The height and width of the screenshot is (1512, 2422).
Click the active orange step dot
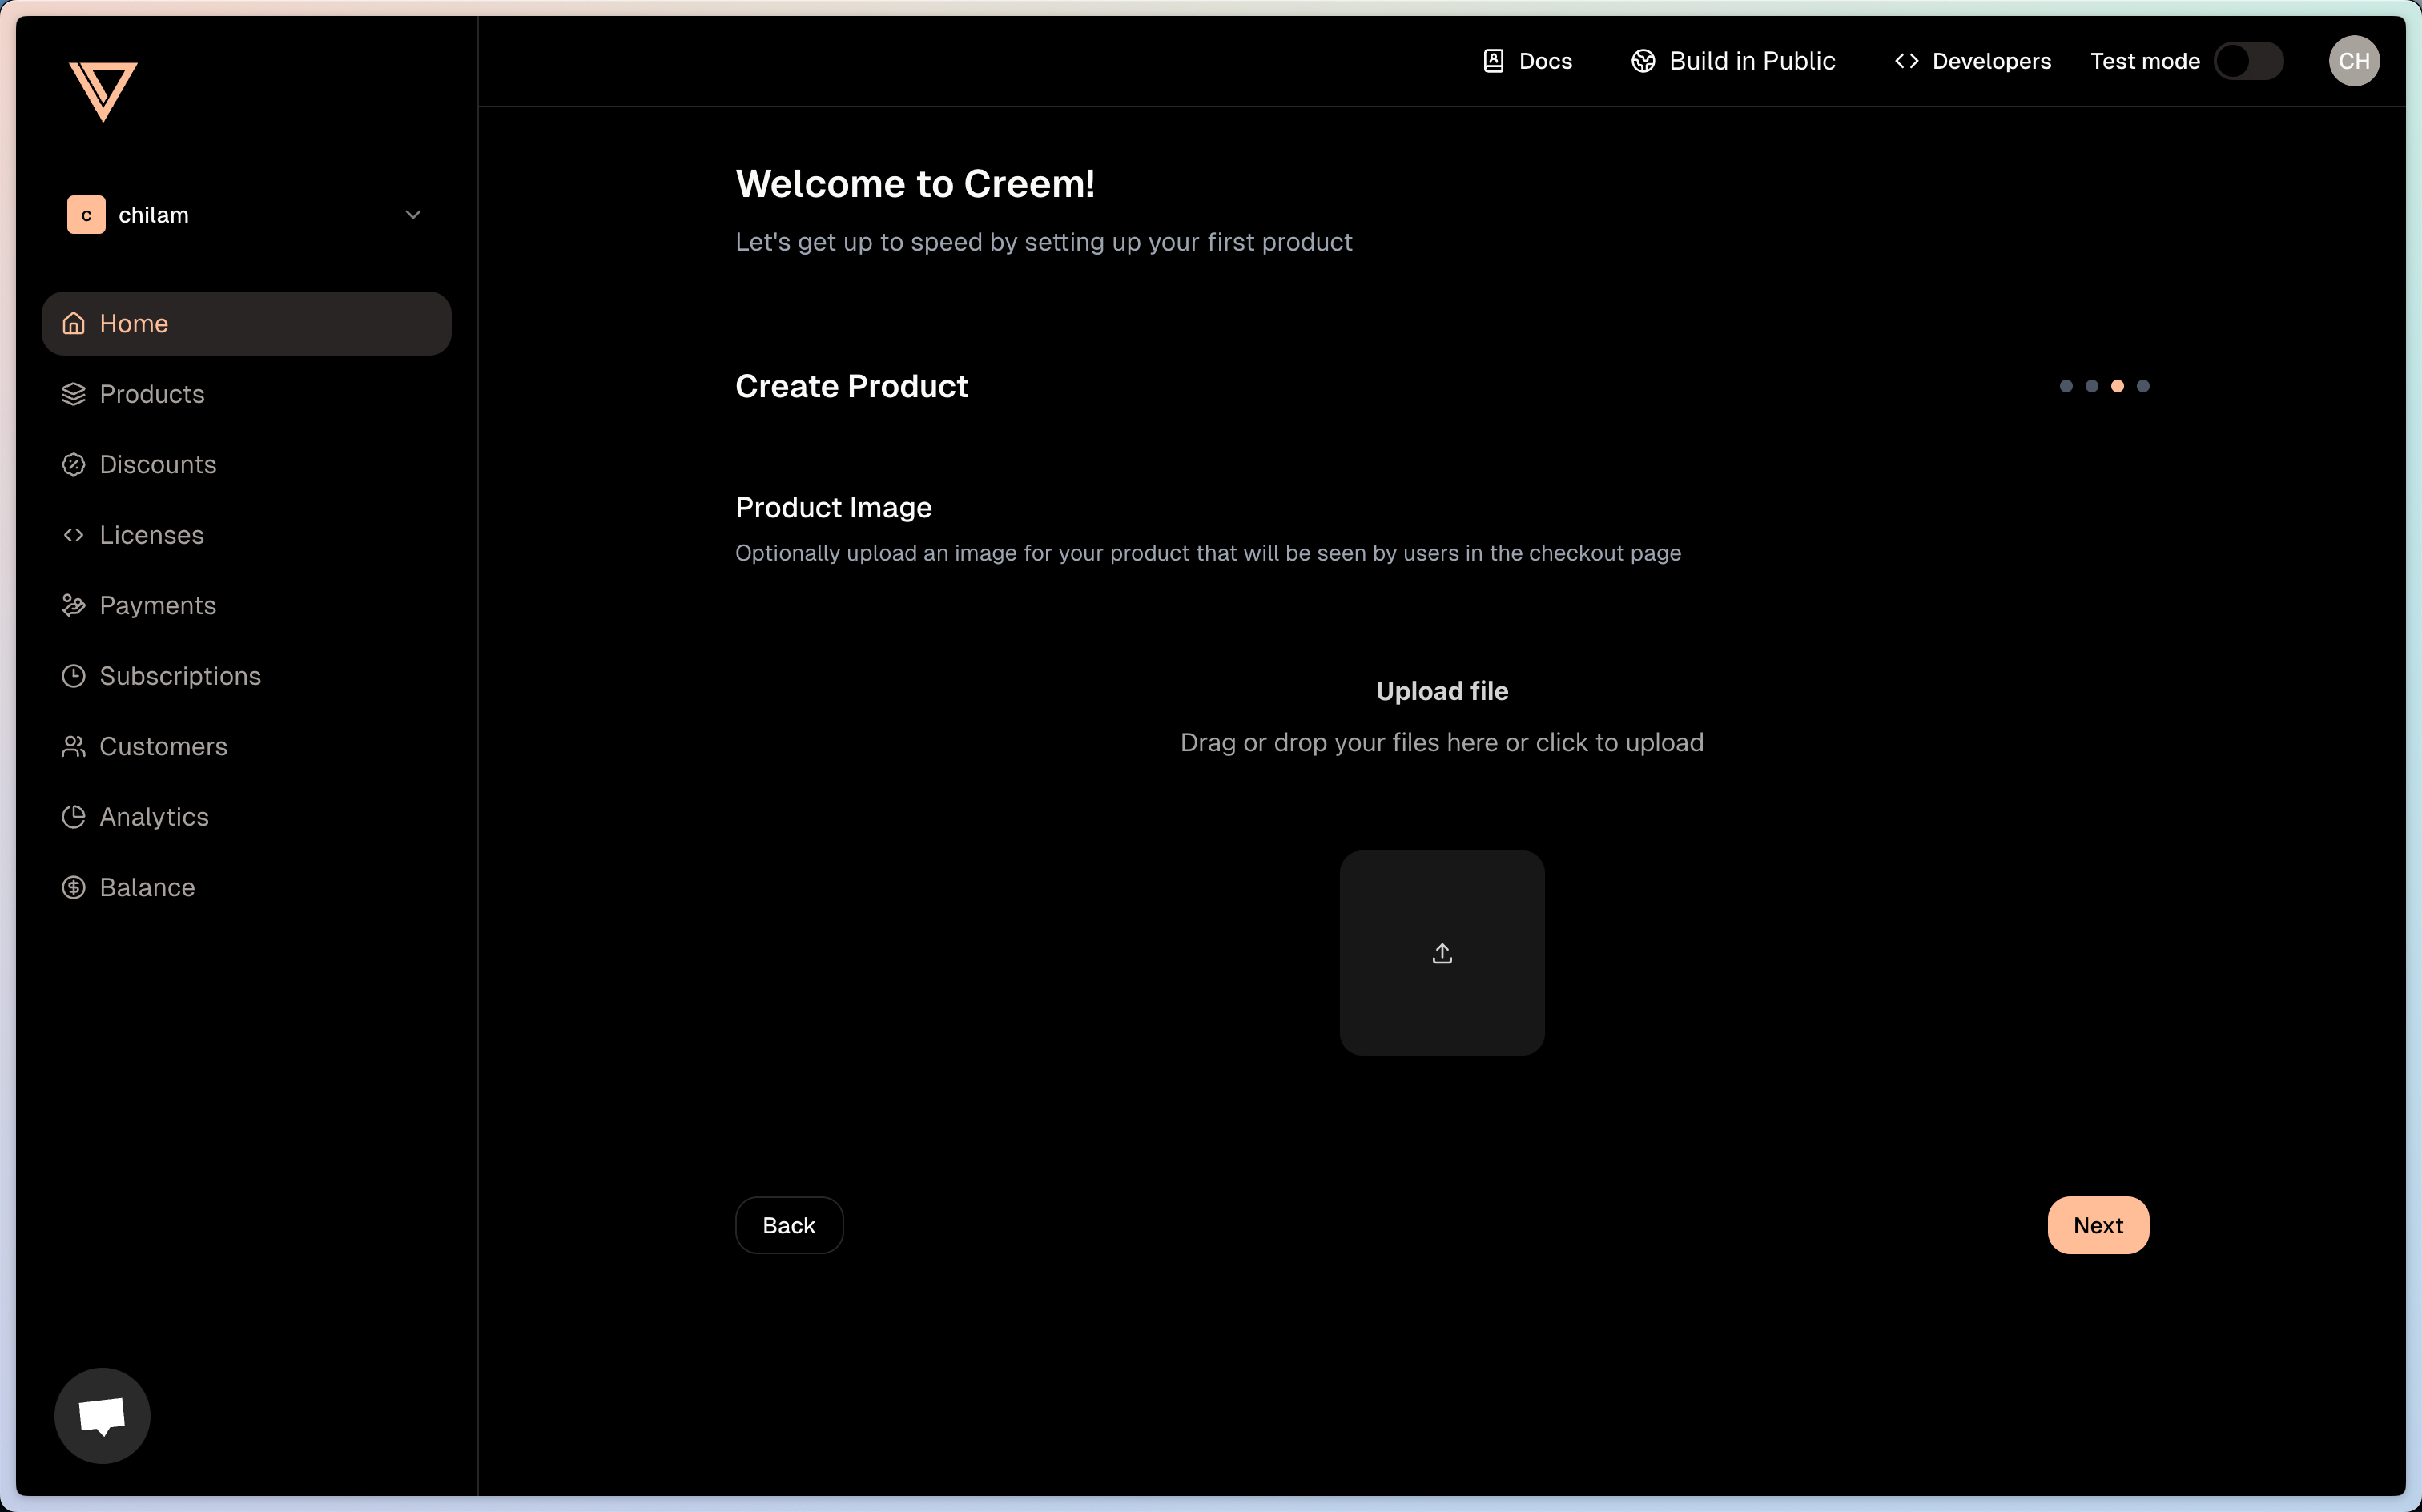(x=2117, y=386)
